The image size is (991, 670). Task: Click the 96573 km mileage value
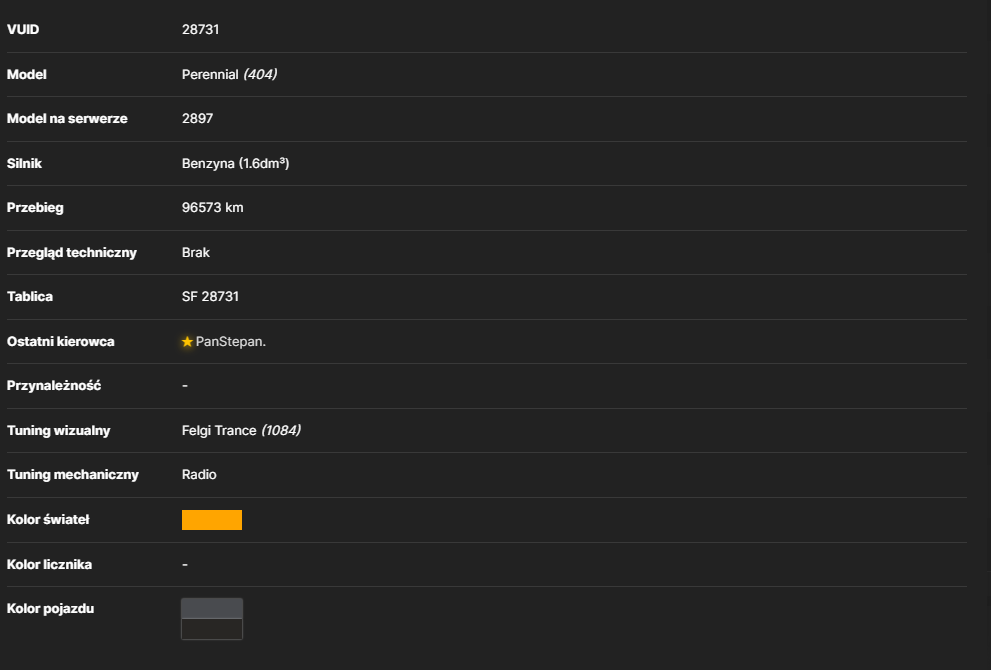pyautogui.click(x=212, y=208)
